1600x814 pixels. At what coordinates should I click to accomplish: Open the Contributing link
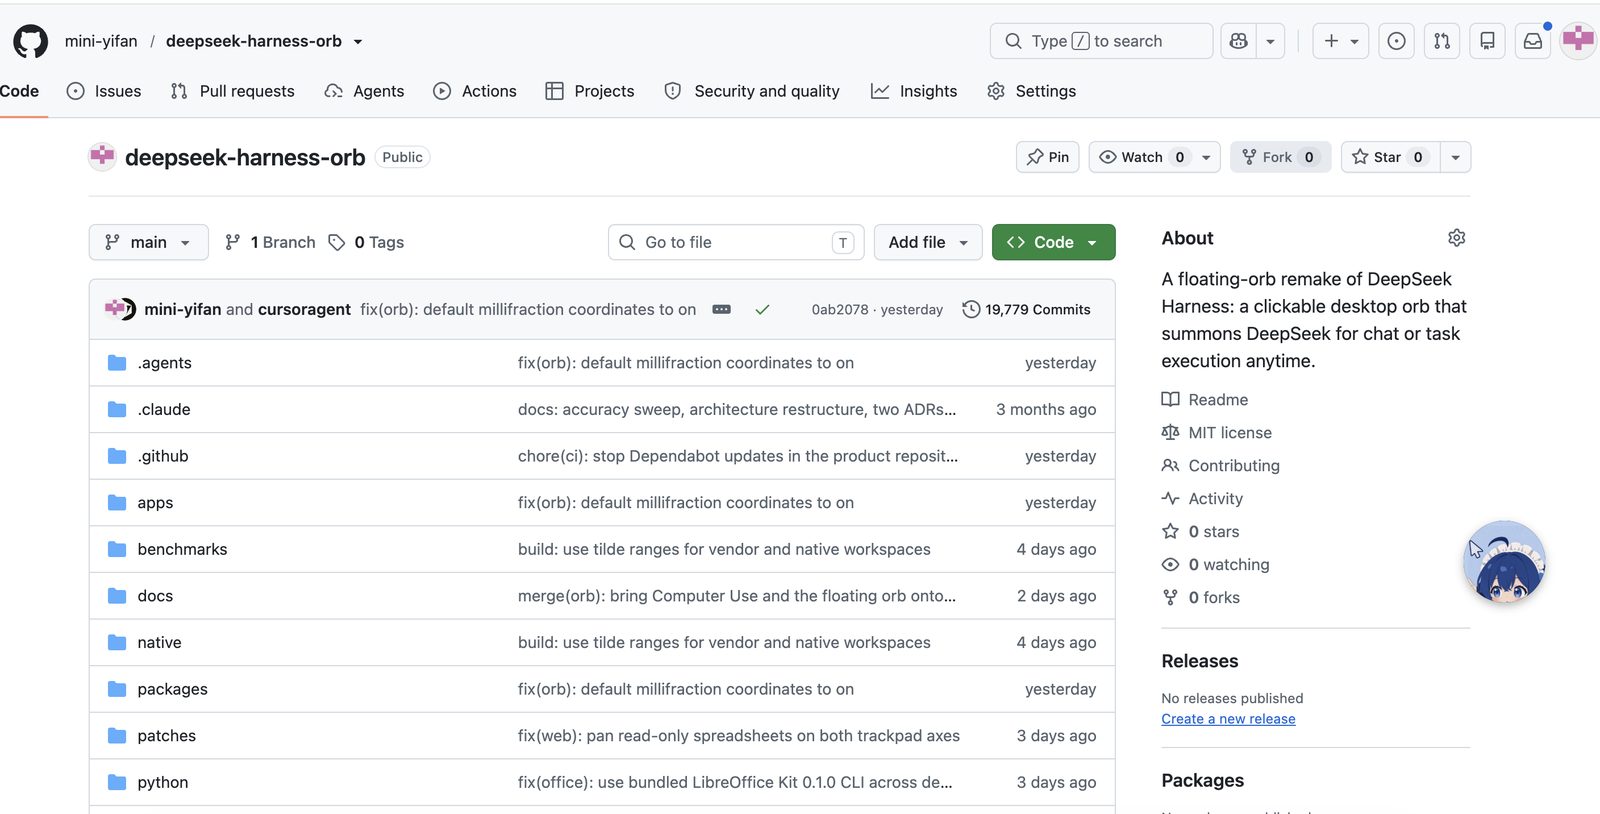(x=1221, y=466)
